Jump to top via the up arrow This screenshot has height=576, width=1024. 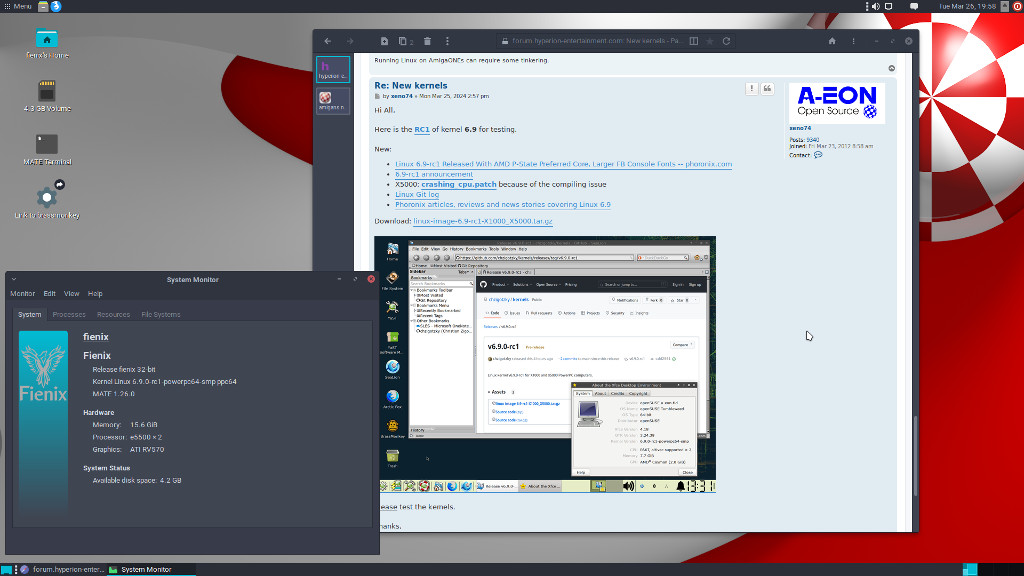pyautogui.click(x=891, y=69)
